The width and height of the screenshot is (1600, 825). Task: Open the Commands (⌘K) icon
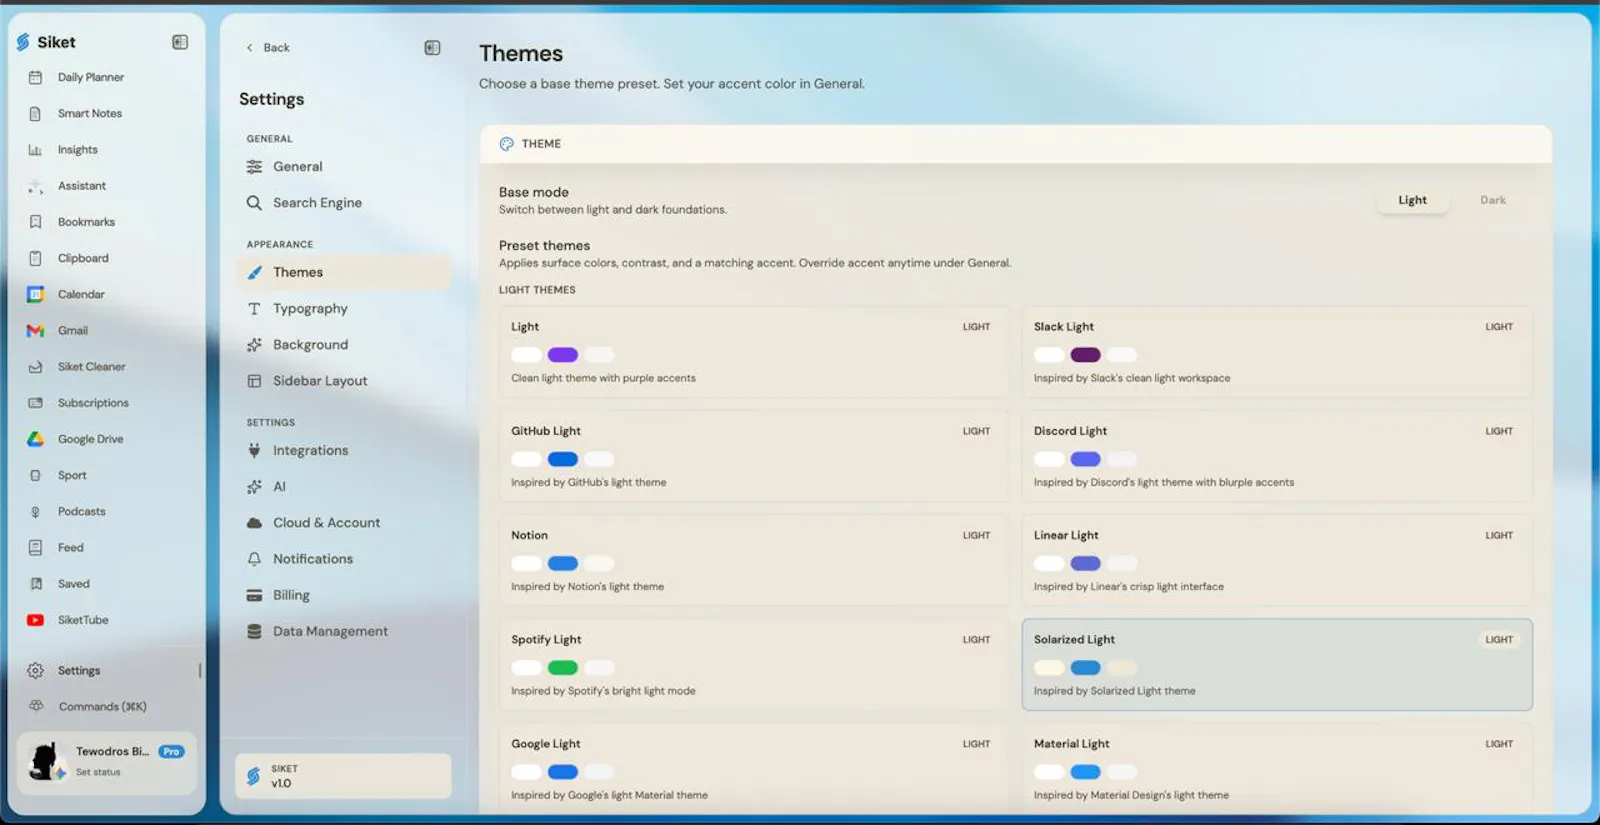35,706
